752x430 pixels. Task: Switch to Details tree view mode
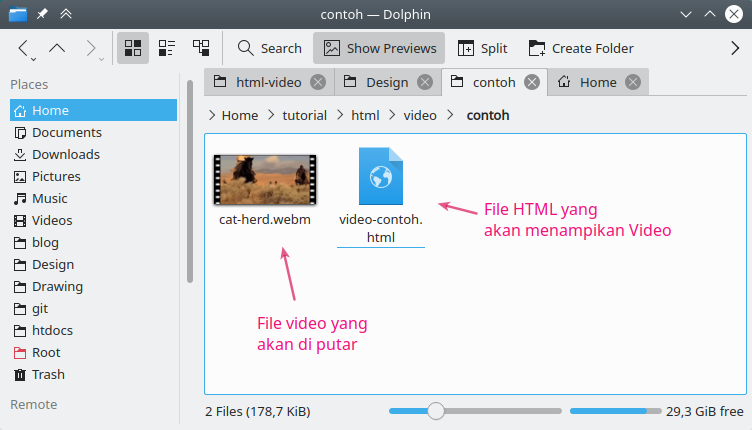[x=201, y=48]
